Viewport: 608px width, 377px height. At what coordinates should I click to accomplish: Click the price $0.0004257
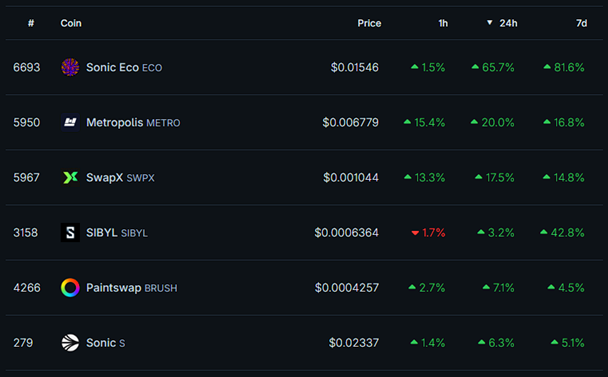(347, 288)
